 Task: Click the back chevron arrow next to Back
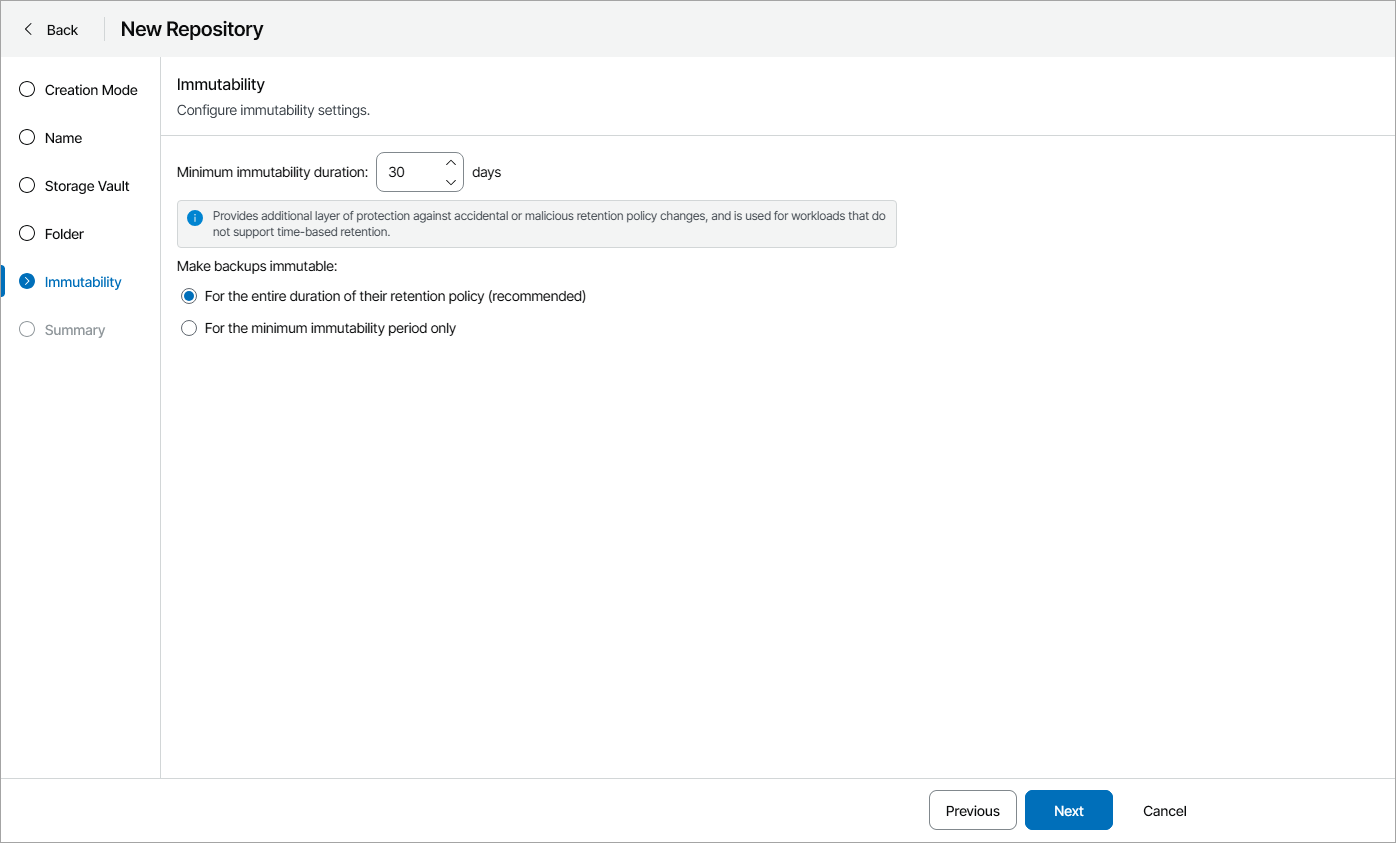[x=28, y=29]
